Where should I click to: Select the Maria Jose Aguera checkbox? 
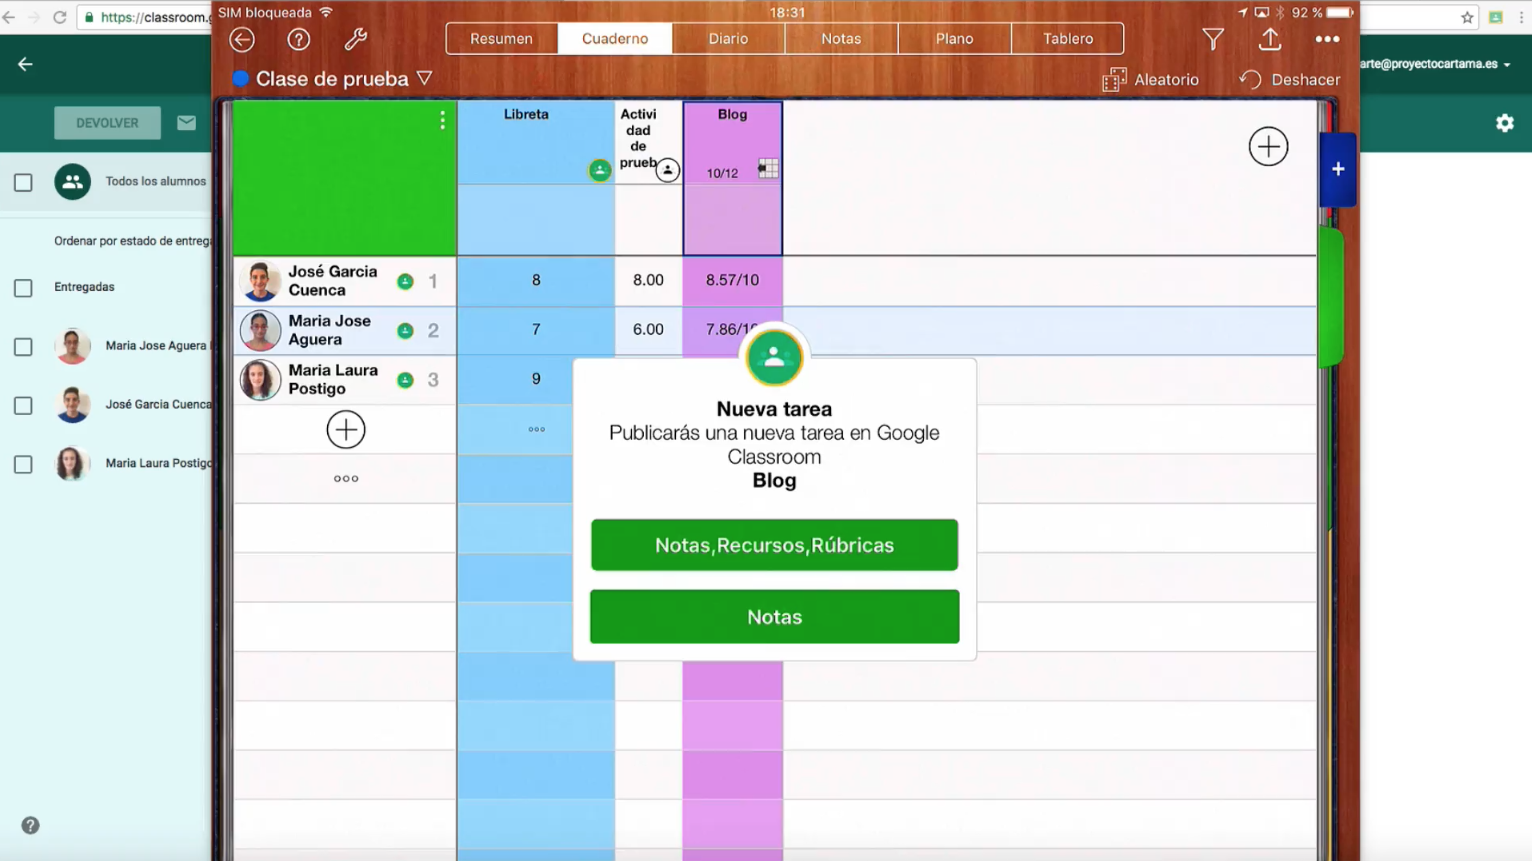pyautogui.click(x=23, y=347)
